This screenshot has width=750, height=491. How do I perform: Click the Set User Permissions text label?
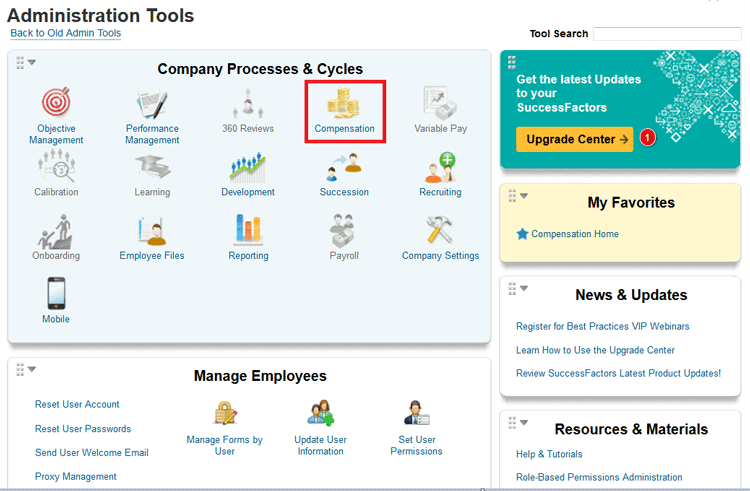click(x=416, y=445)
